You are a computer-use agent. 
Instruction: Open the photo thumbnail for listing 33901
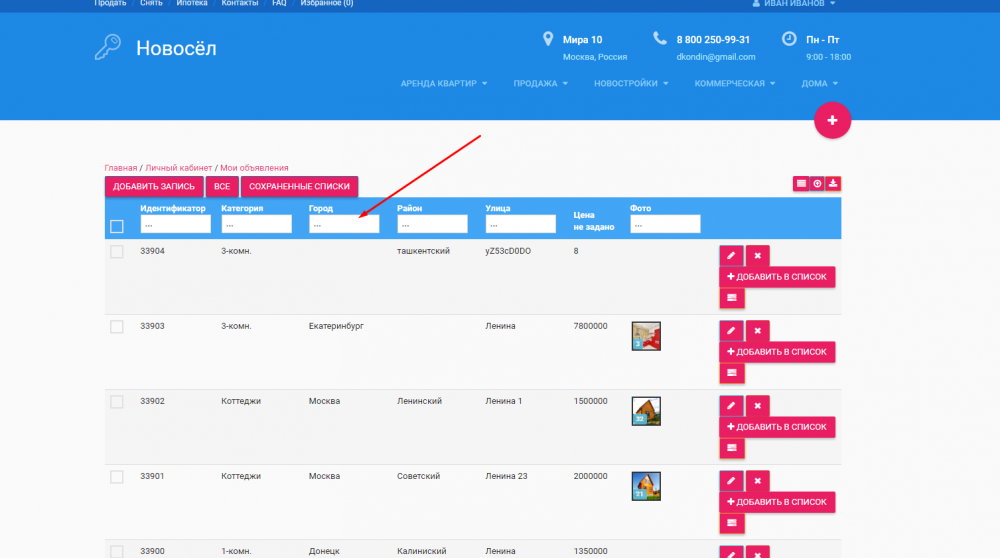pyautogui.click(x=646, y=486)
